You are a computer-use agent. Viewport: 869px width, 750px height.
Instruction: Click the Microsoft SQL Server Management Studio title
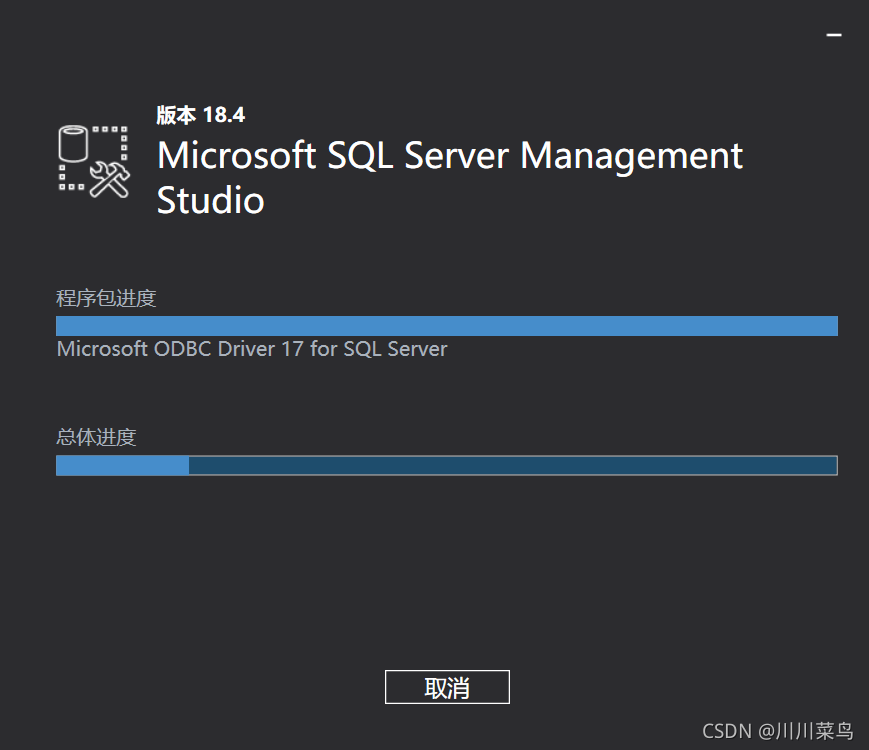coord(449,177)
